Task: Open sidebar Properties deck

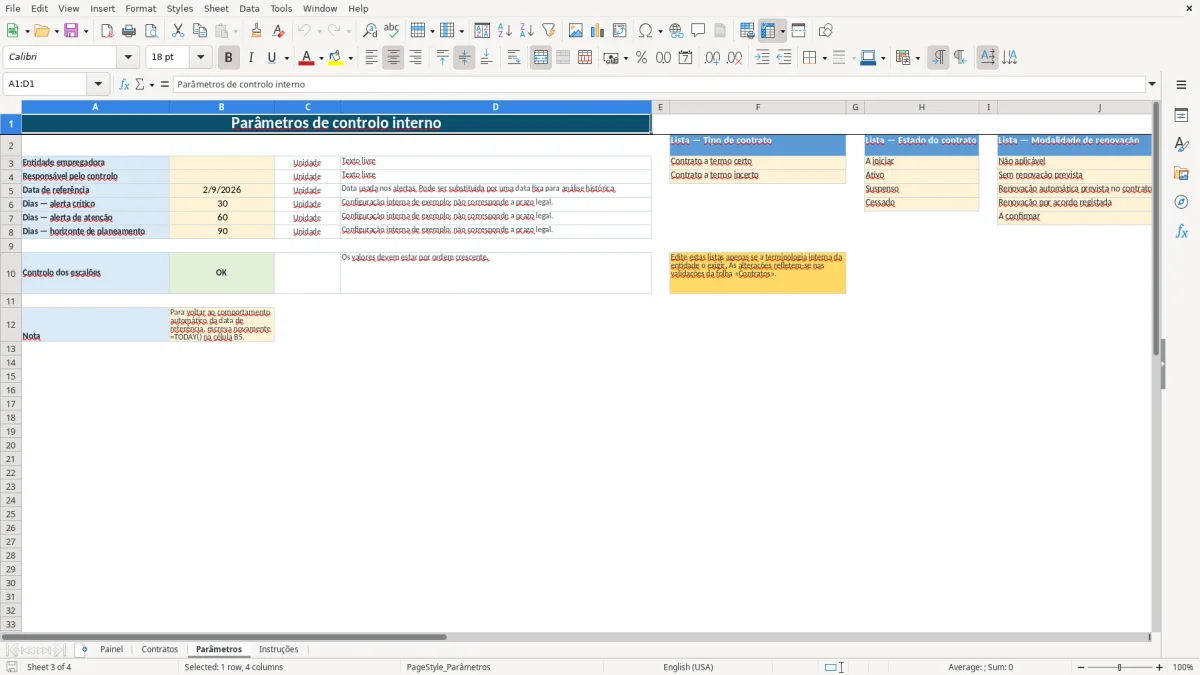Action: pos(1181,115)
